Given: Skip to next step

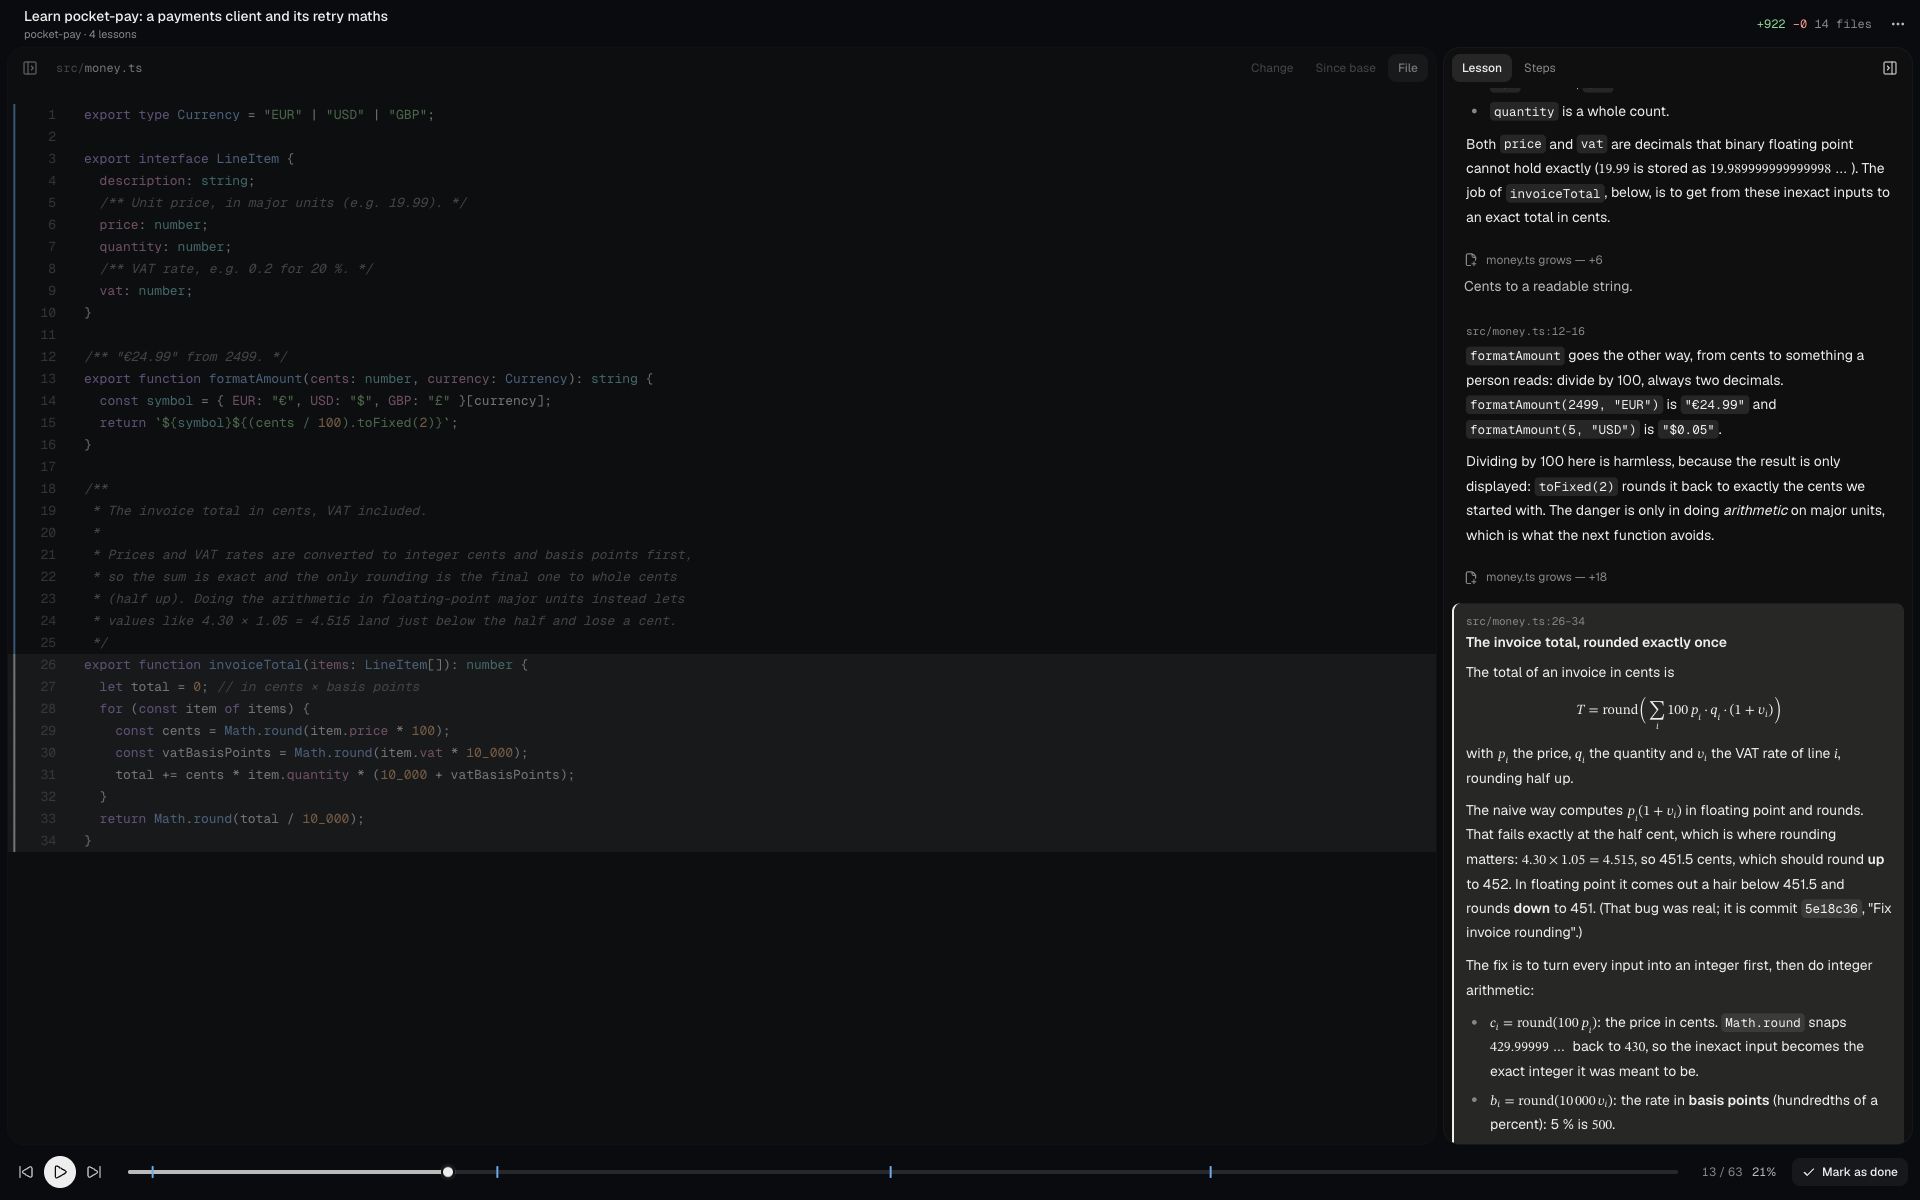Looking at the screenshot, I should pos(94,1172).
